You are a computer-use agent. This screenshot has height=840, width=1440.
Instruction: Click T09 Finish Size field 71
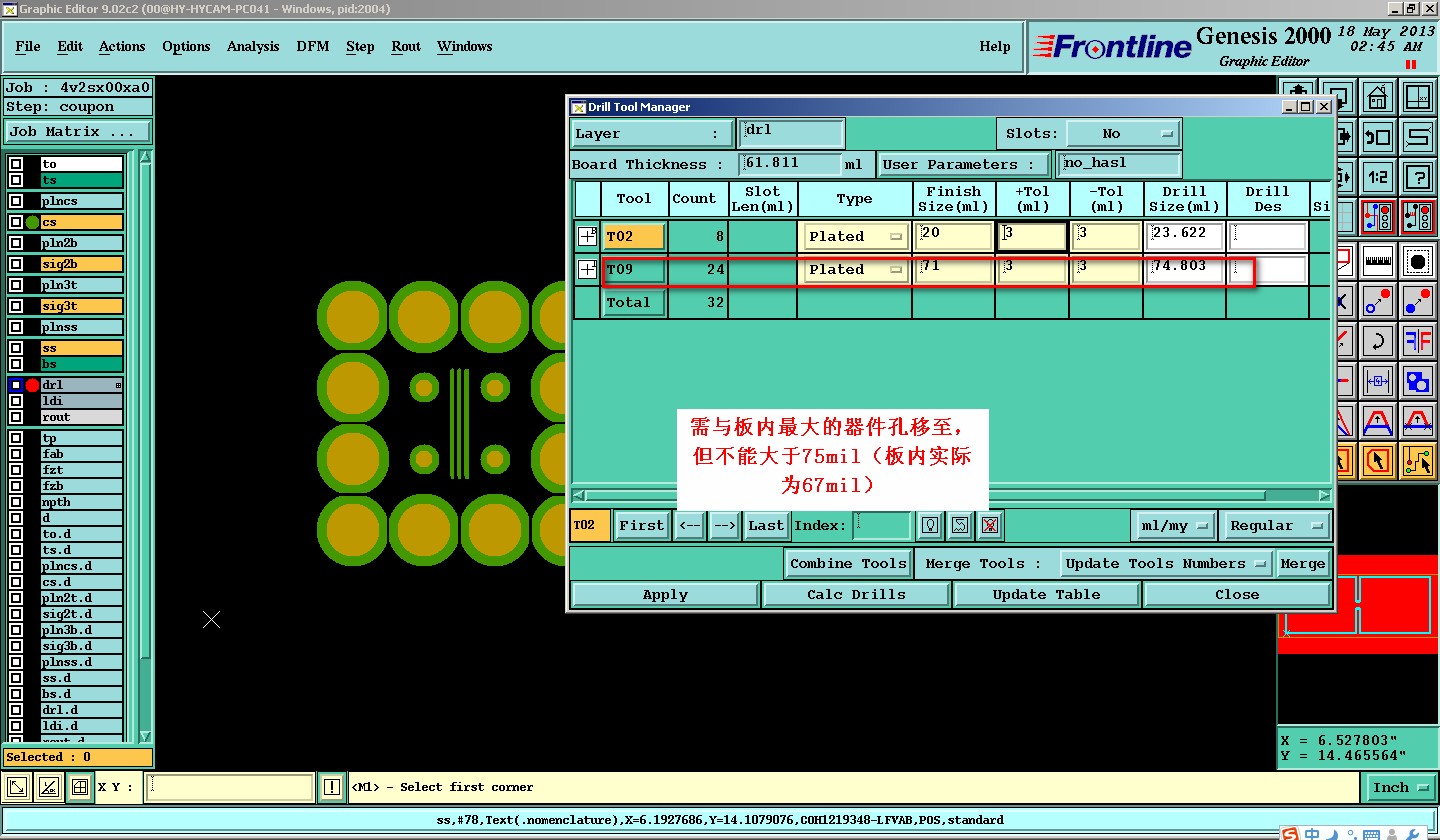pyautogui.click(x=954, y=269)
